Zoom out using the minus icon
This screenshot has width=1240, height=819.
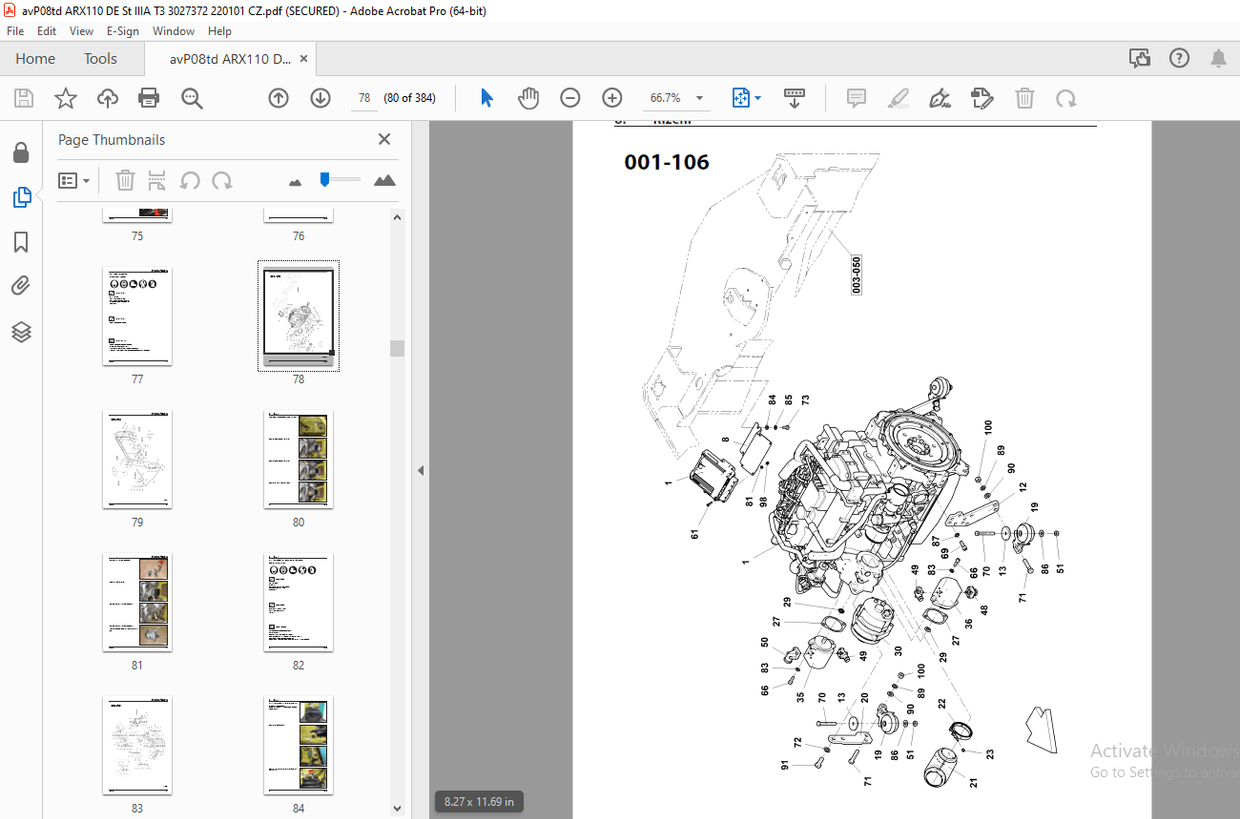[570, 97]
